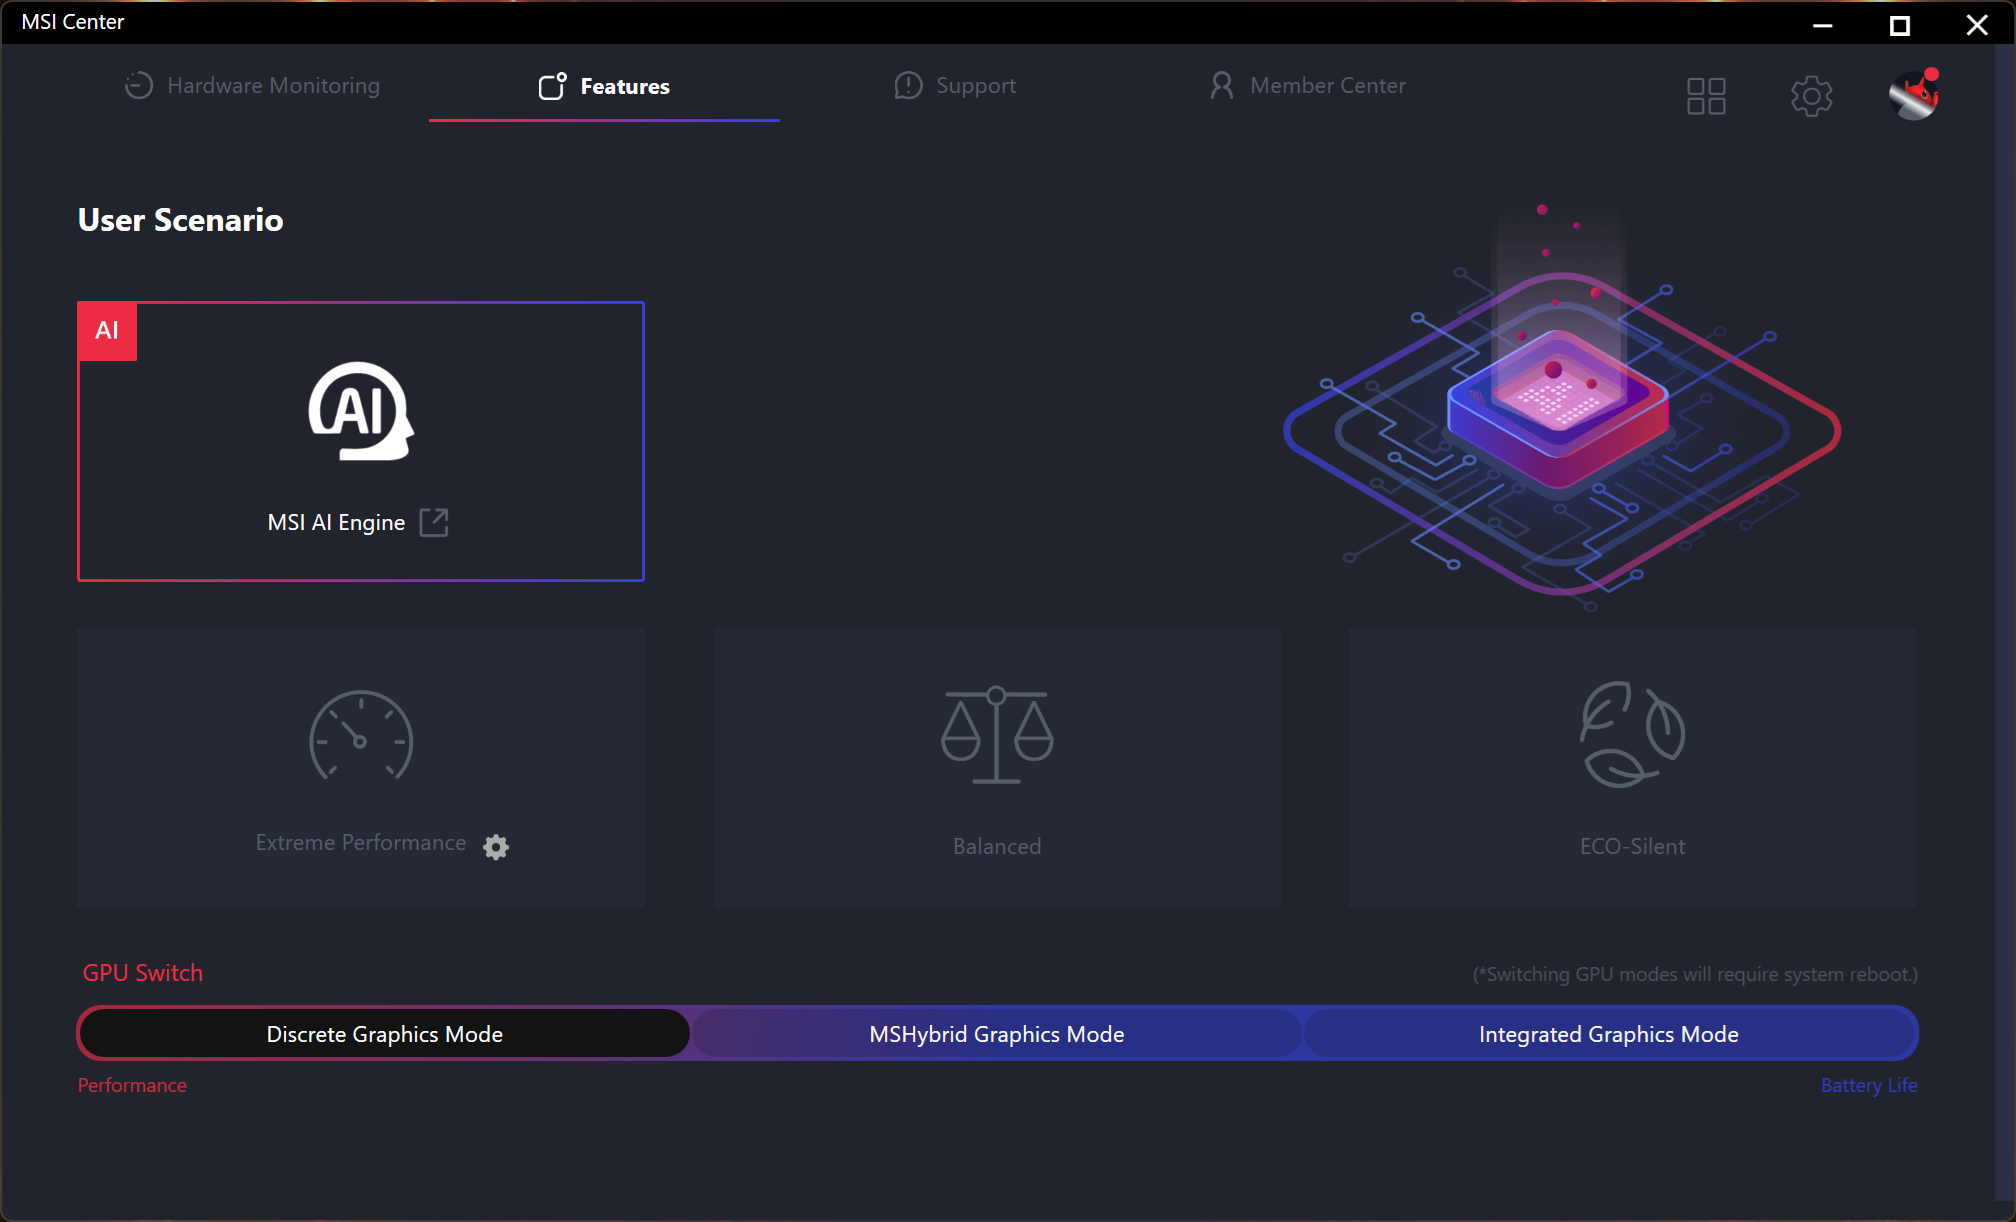Image resolution: width=2016 pixels, height=1222 pixels.
Task: Click the MSI Center title text
Action: click(x=73, y=22)
